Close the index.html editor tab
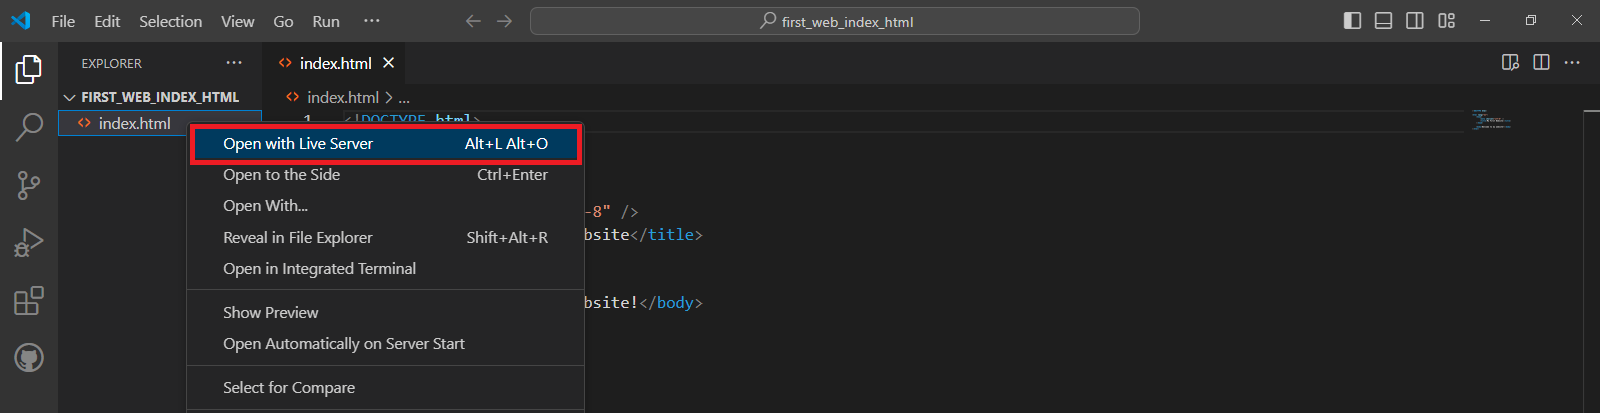 [x=388, y=63]
